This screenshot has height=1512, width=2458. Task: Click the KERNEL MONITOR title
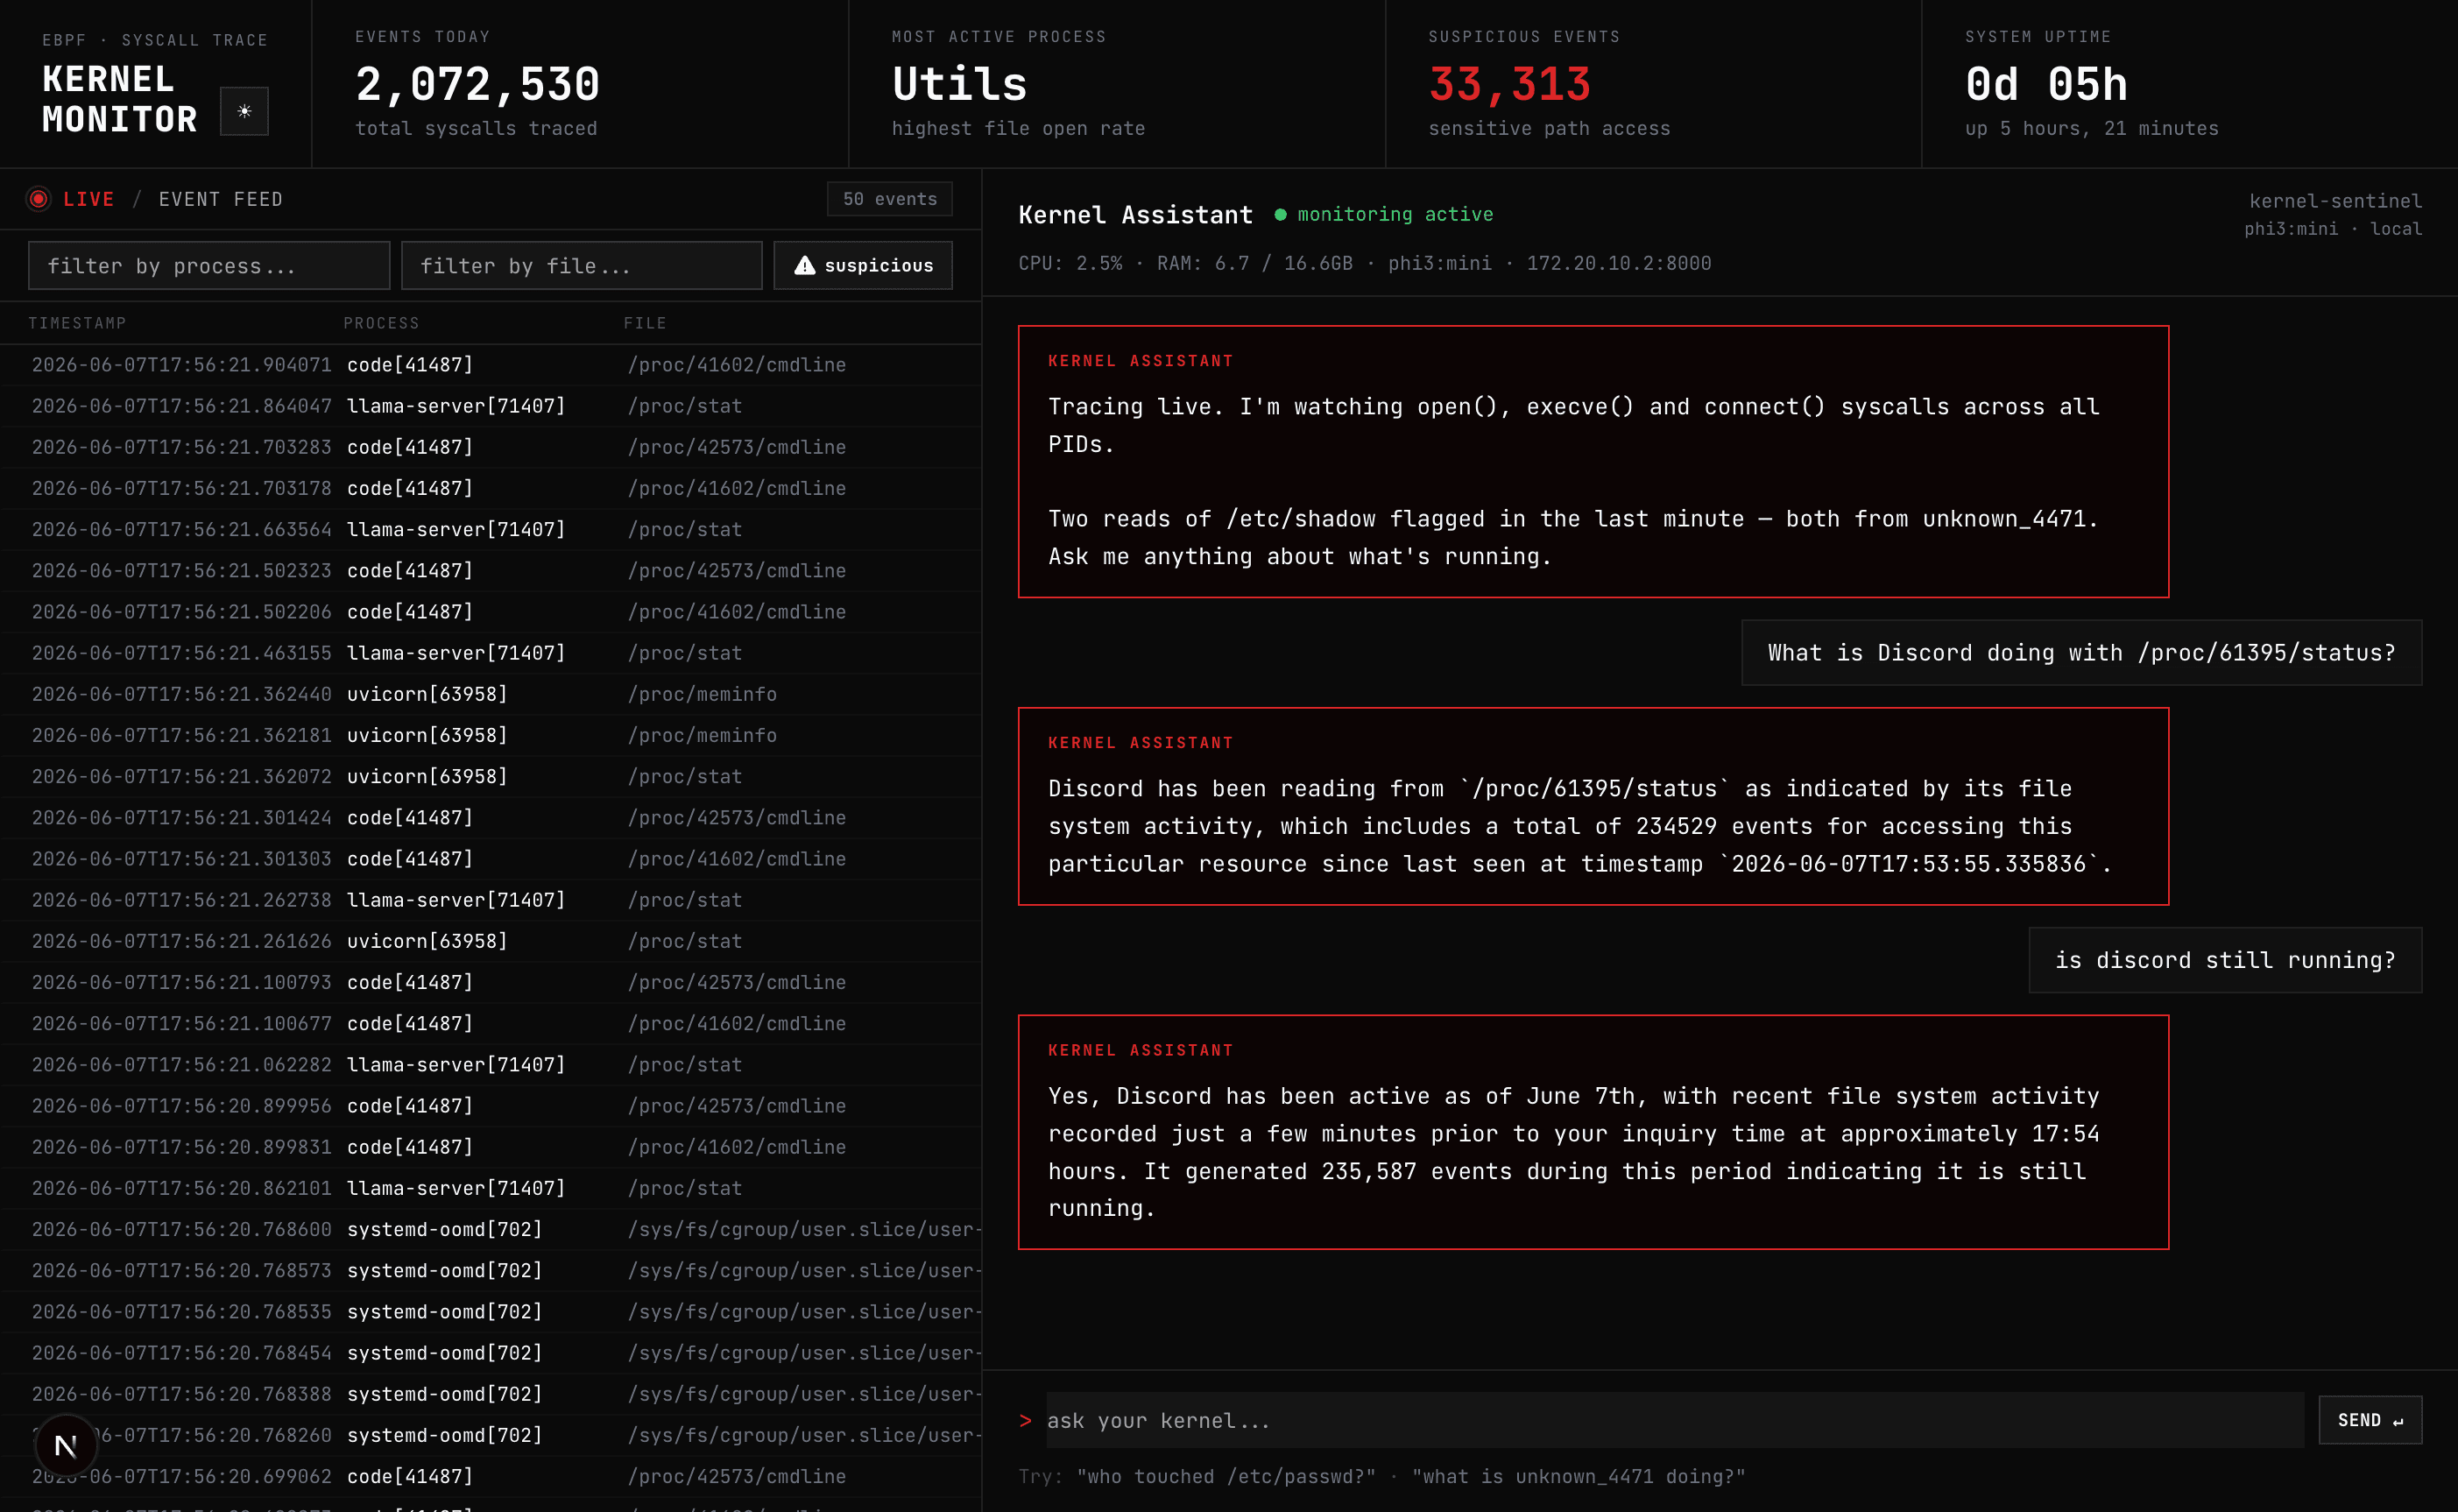coord(120,99)
